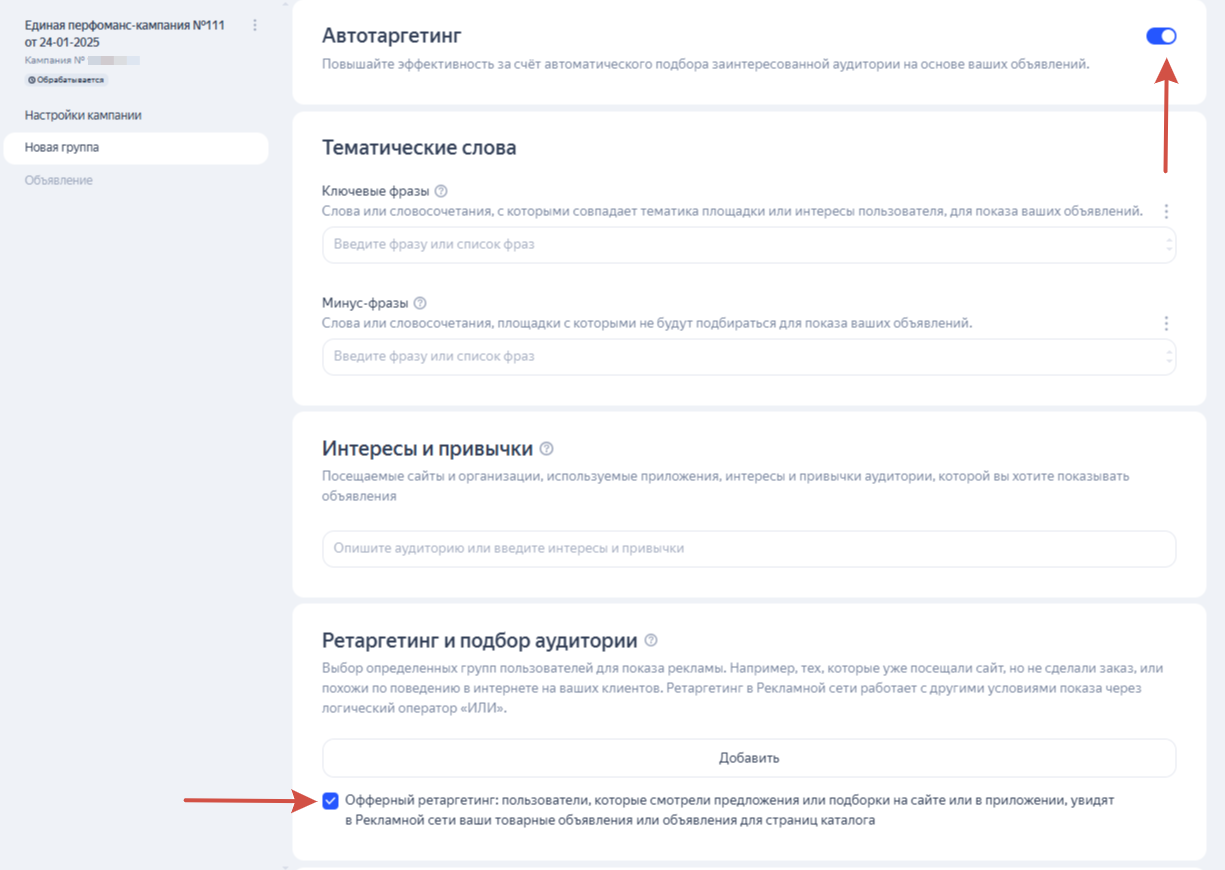Disable the Автотаргетинг toggle switch
The image size is (1225, 870).
[1161, 36]
